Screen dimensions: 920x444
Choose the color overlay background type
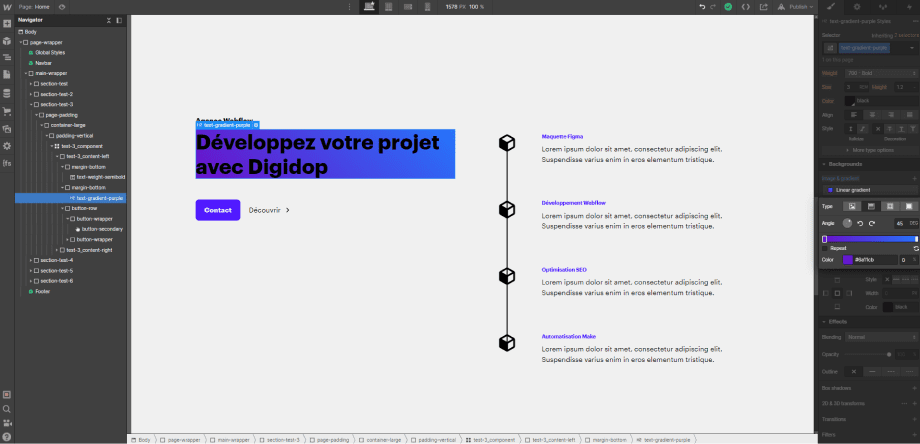click(x=909, y=206)
